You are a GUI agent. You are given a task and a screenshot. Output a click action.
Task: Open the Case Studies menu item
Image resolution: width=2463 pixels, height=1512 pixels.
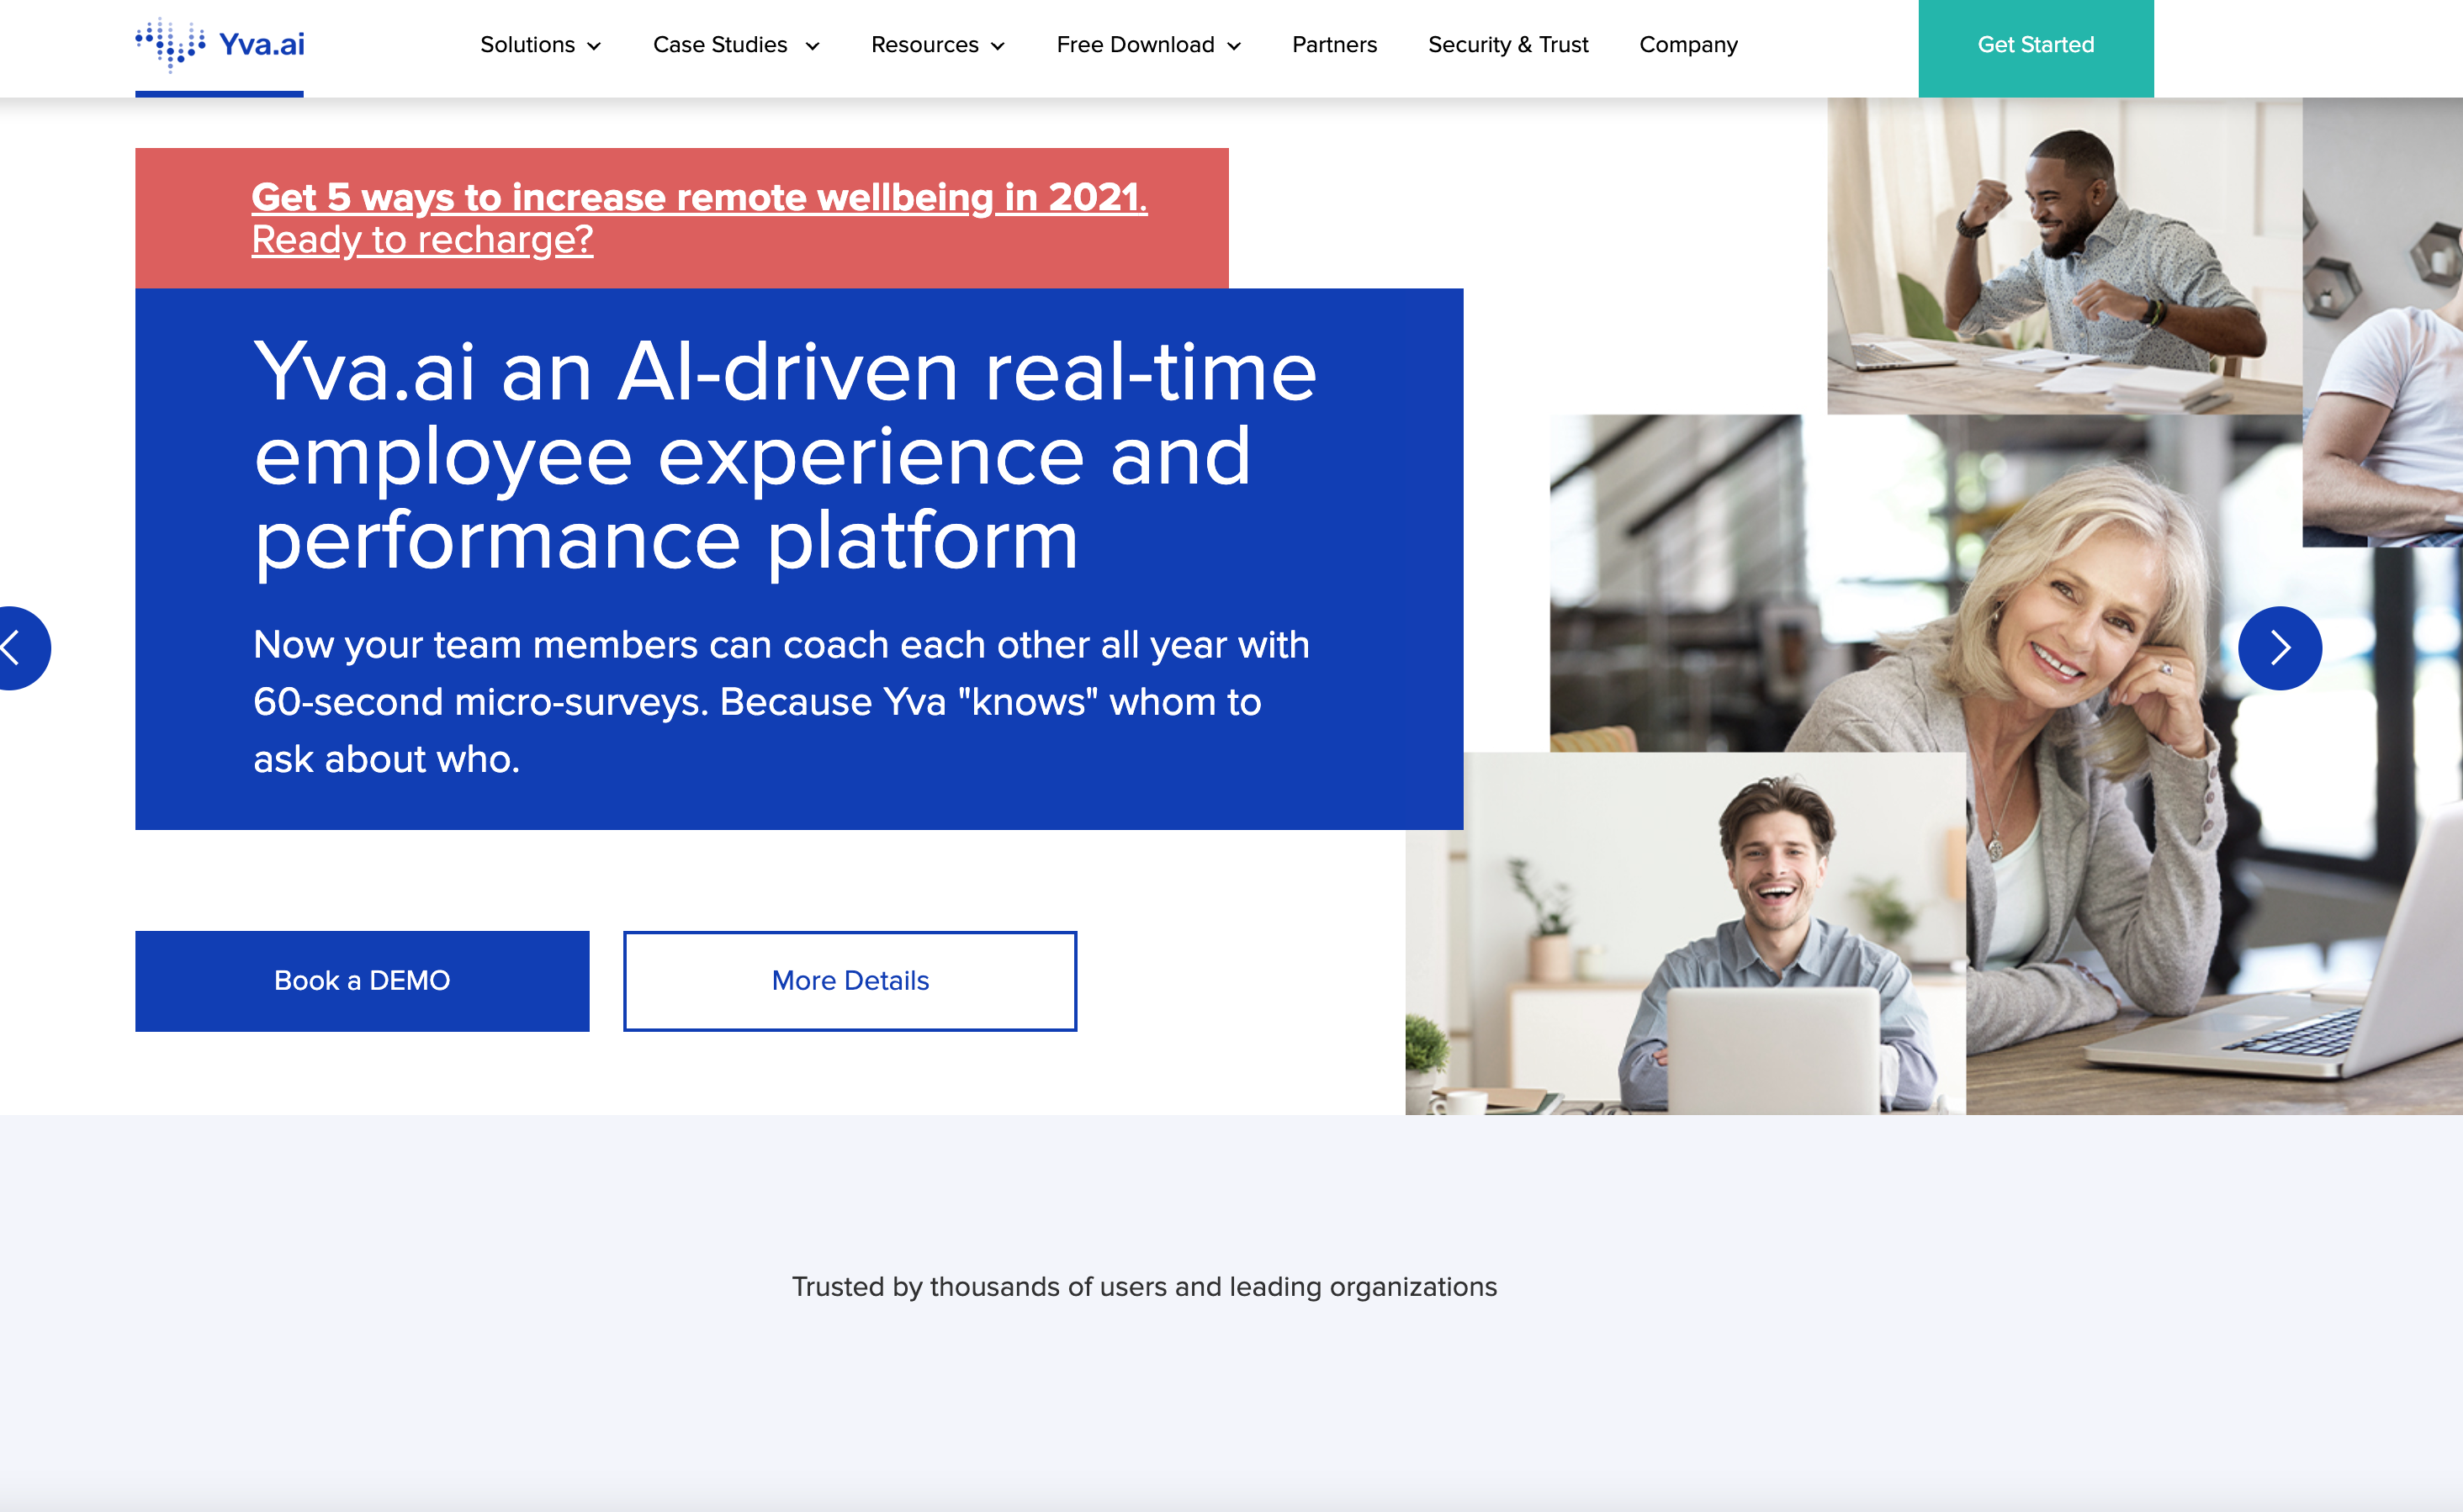(x=720, y=45)
